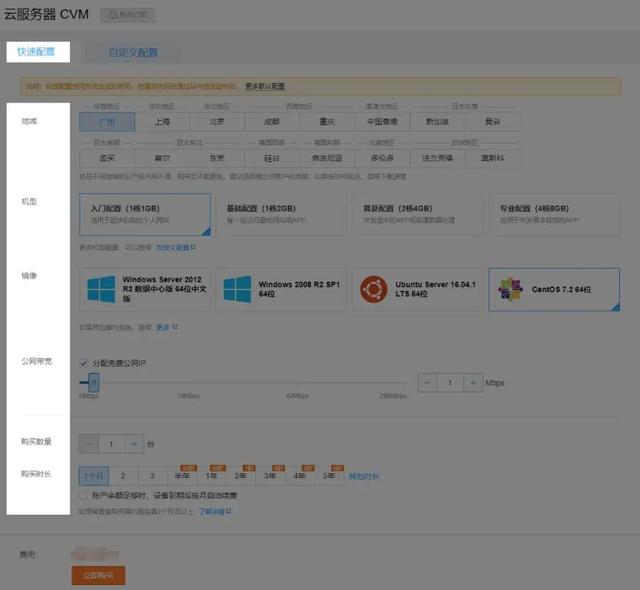This screenshot has width=640, height=590.
Task: Select the 上海 region
Action: pos(162,122)
